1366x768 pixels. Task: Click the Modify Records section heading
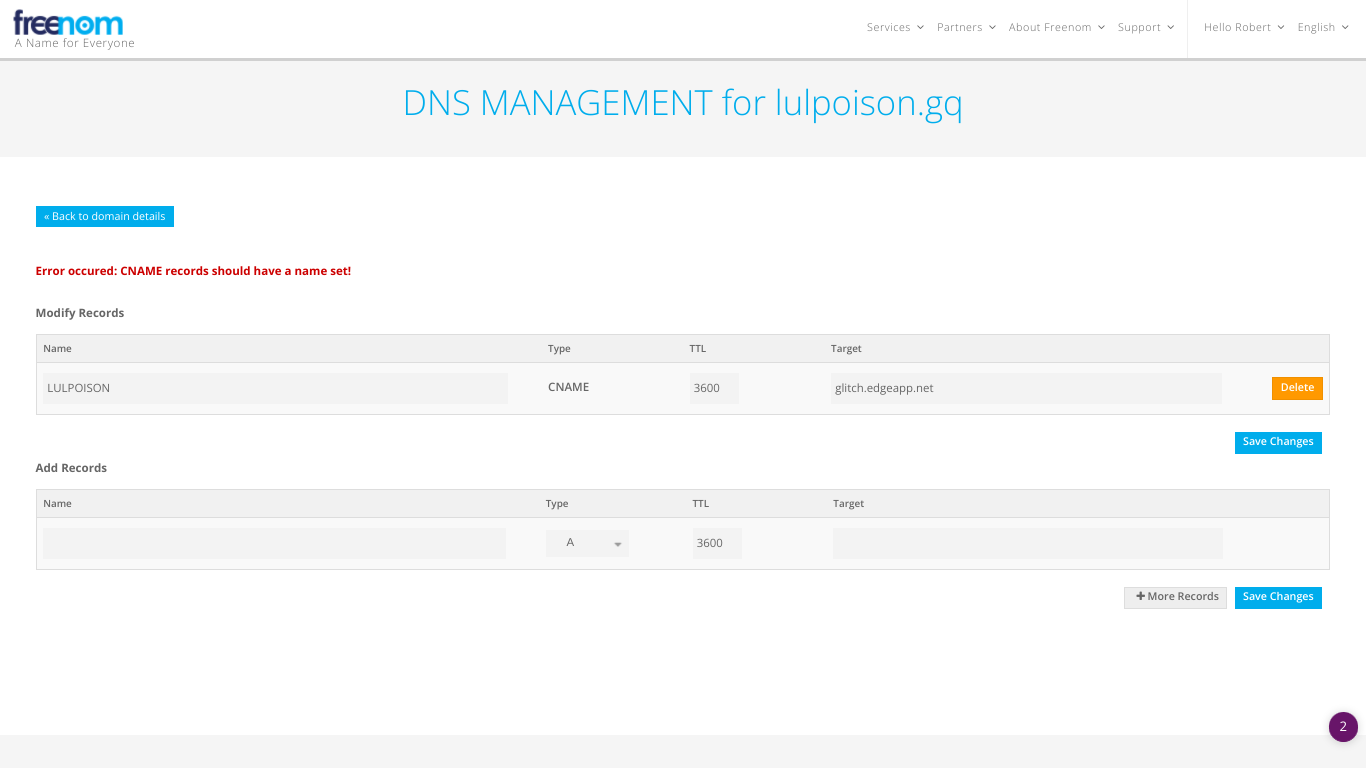click(x=80, y=313)
